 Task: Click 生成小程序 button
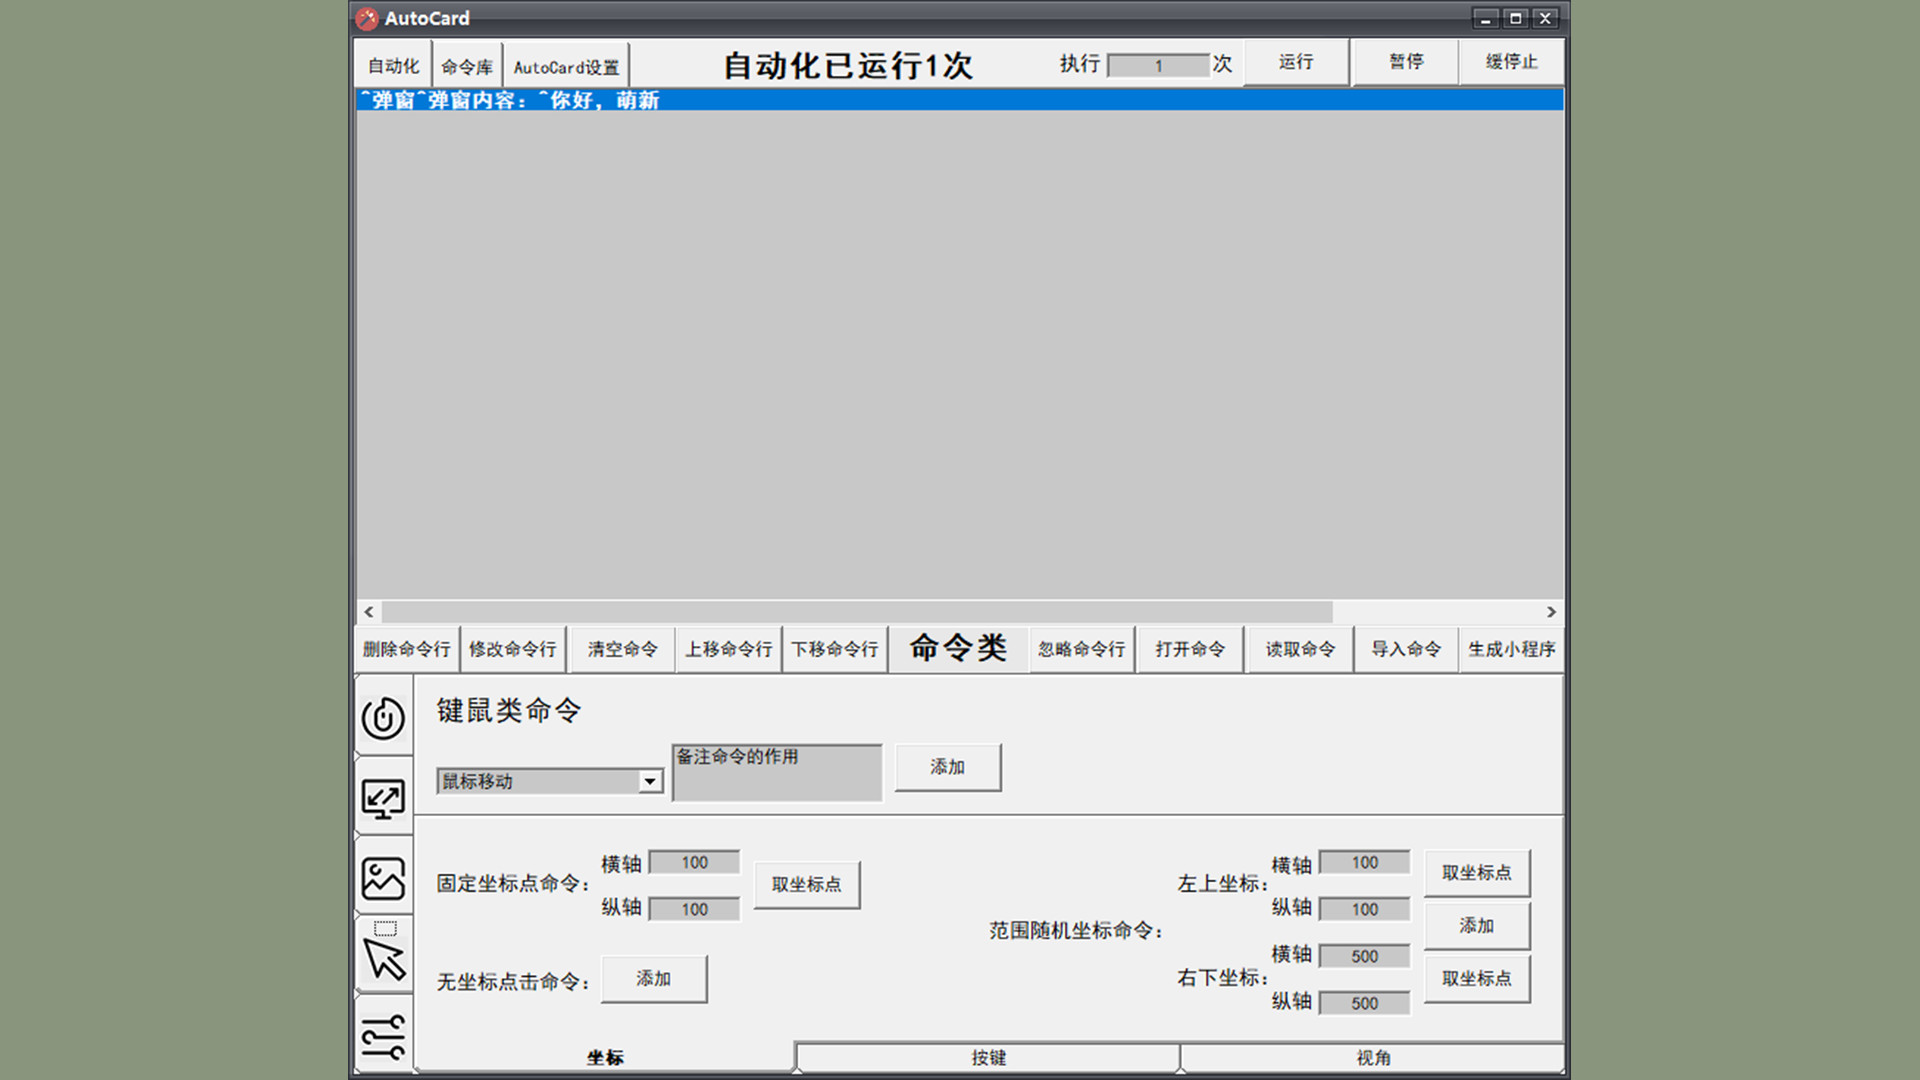tap(1511, 649)
